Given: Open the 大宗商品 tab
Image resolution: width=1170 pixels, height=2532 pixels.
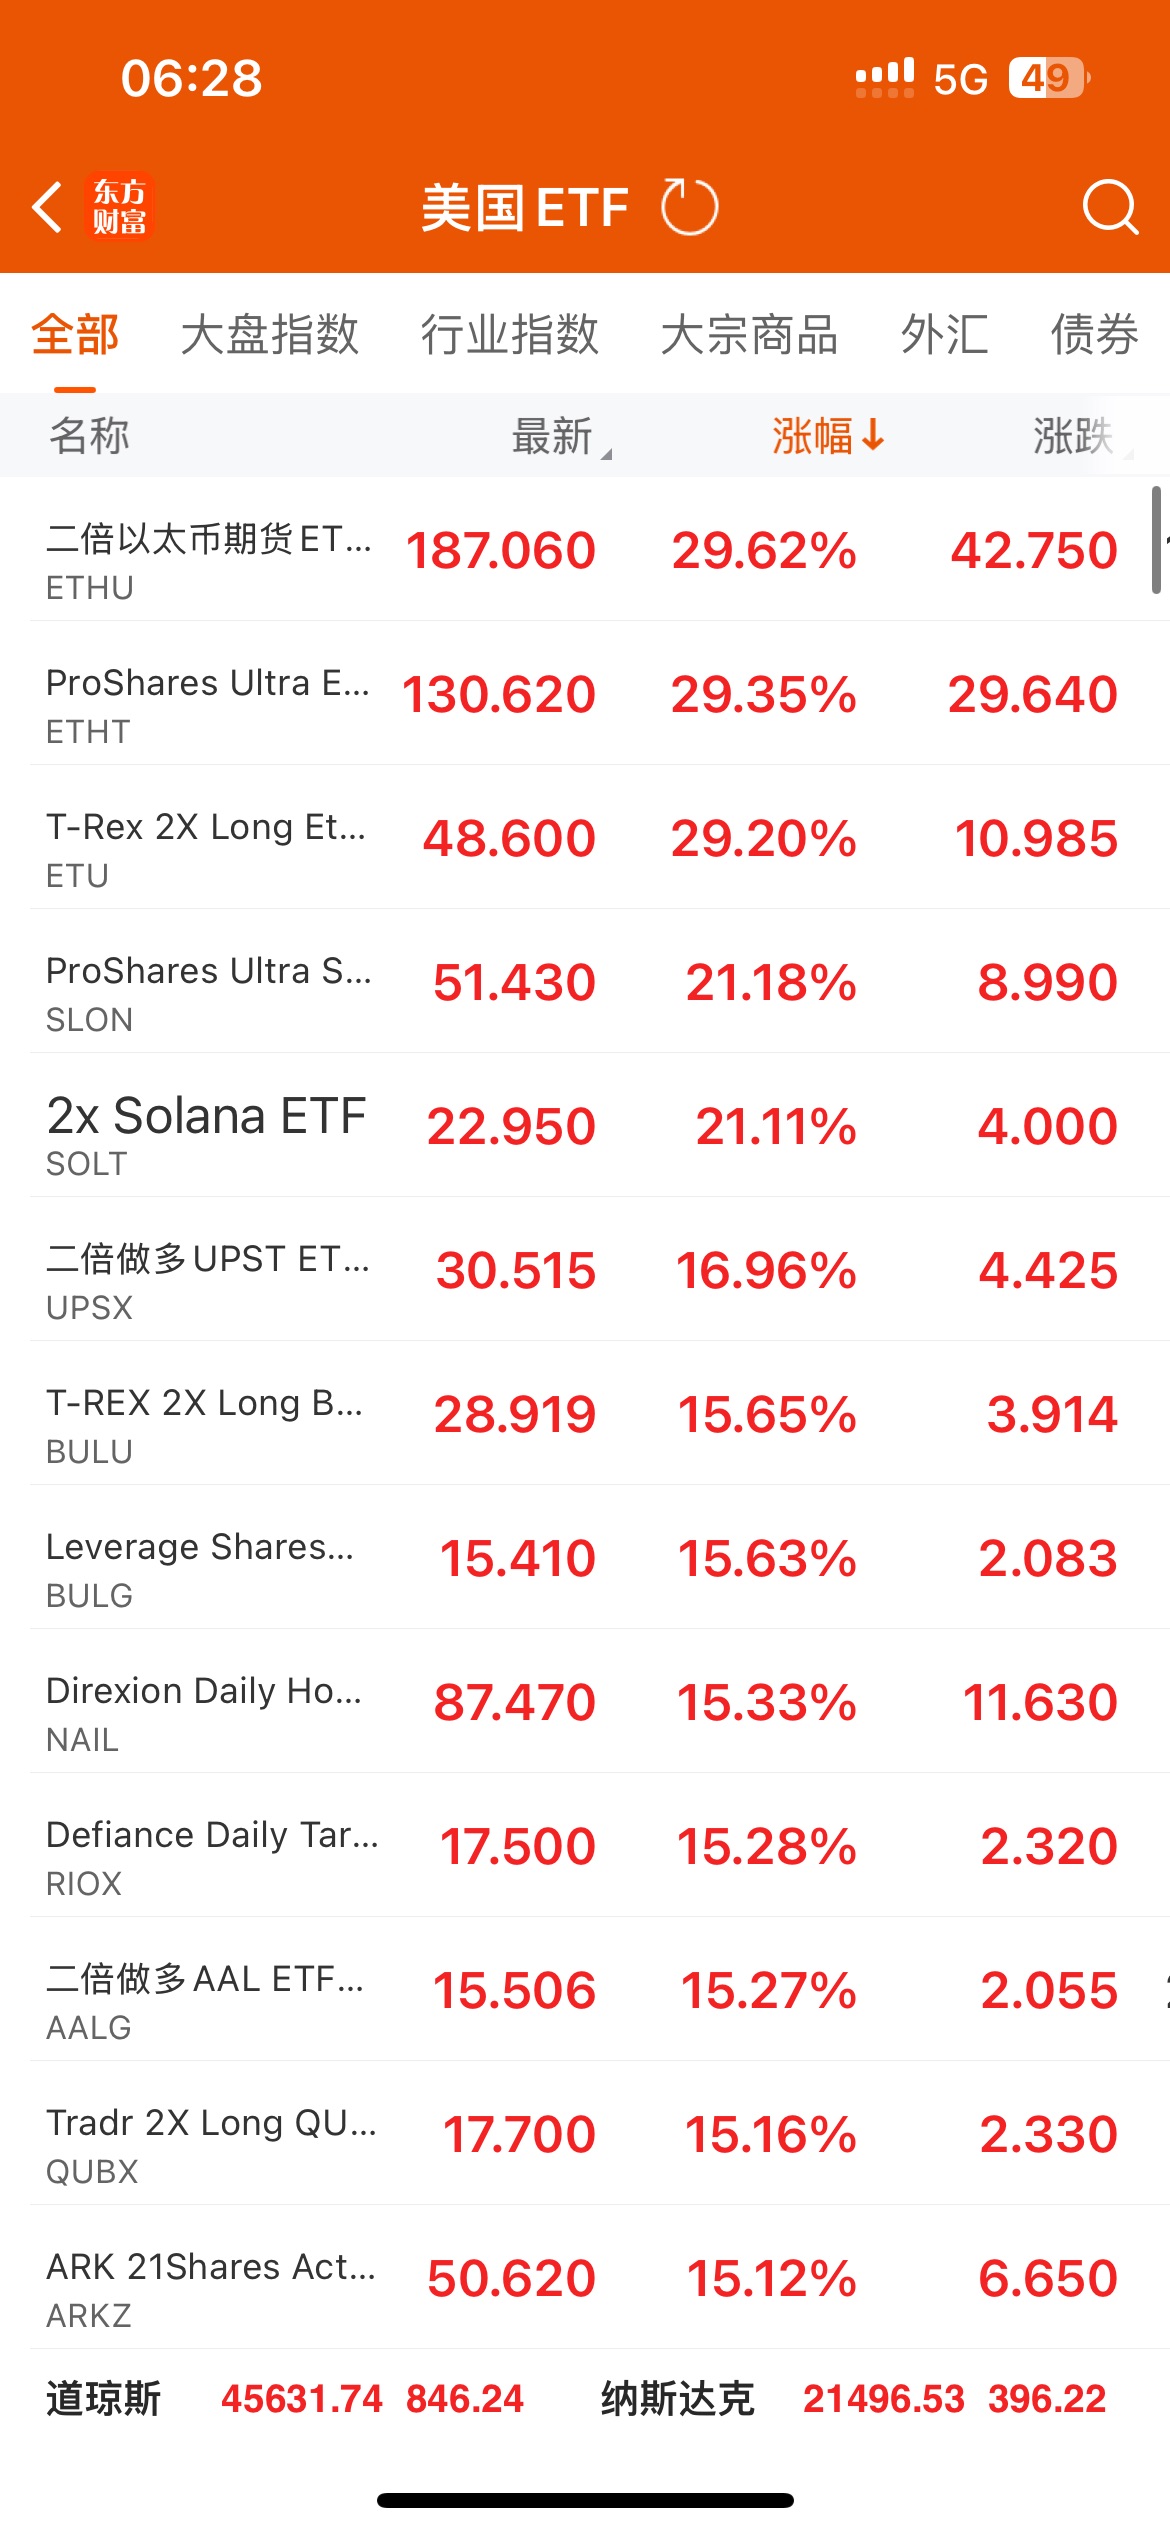Looking at the screenshot, I should [749, 334].
